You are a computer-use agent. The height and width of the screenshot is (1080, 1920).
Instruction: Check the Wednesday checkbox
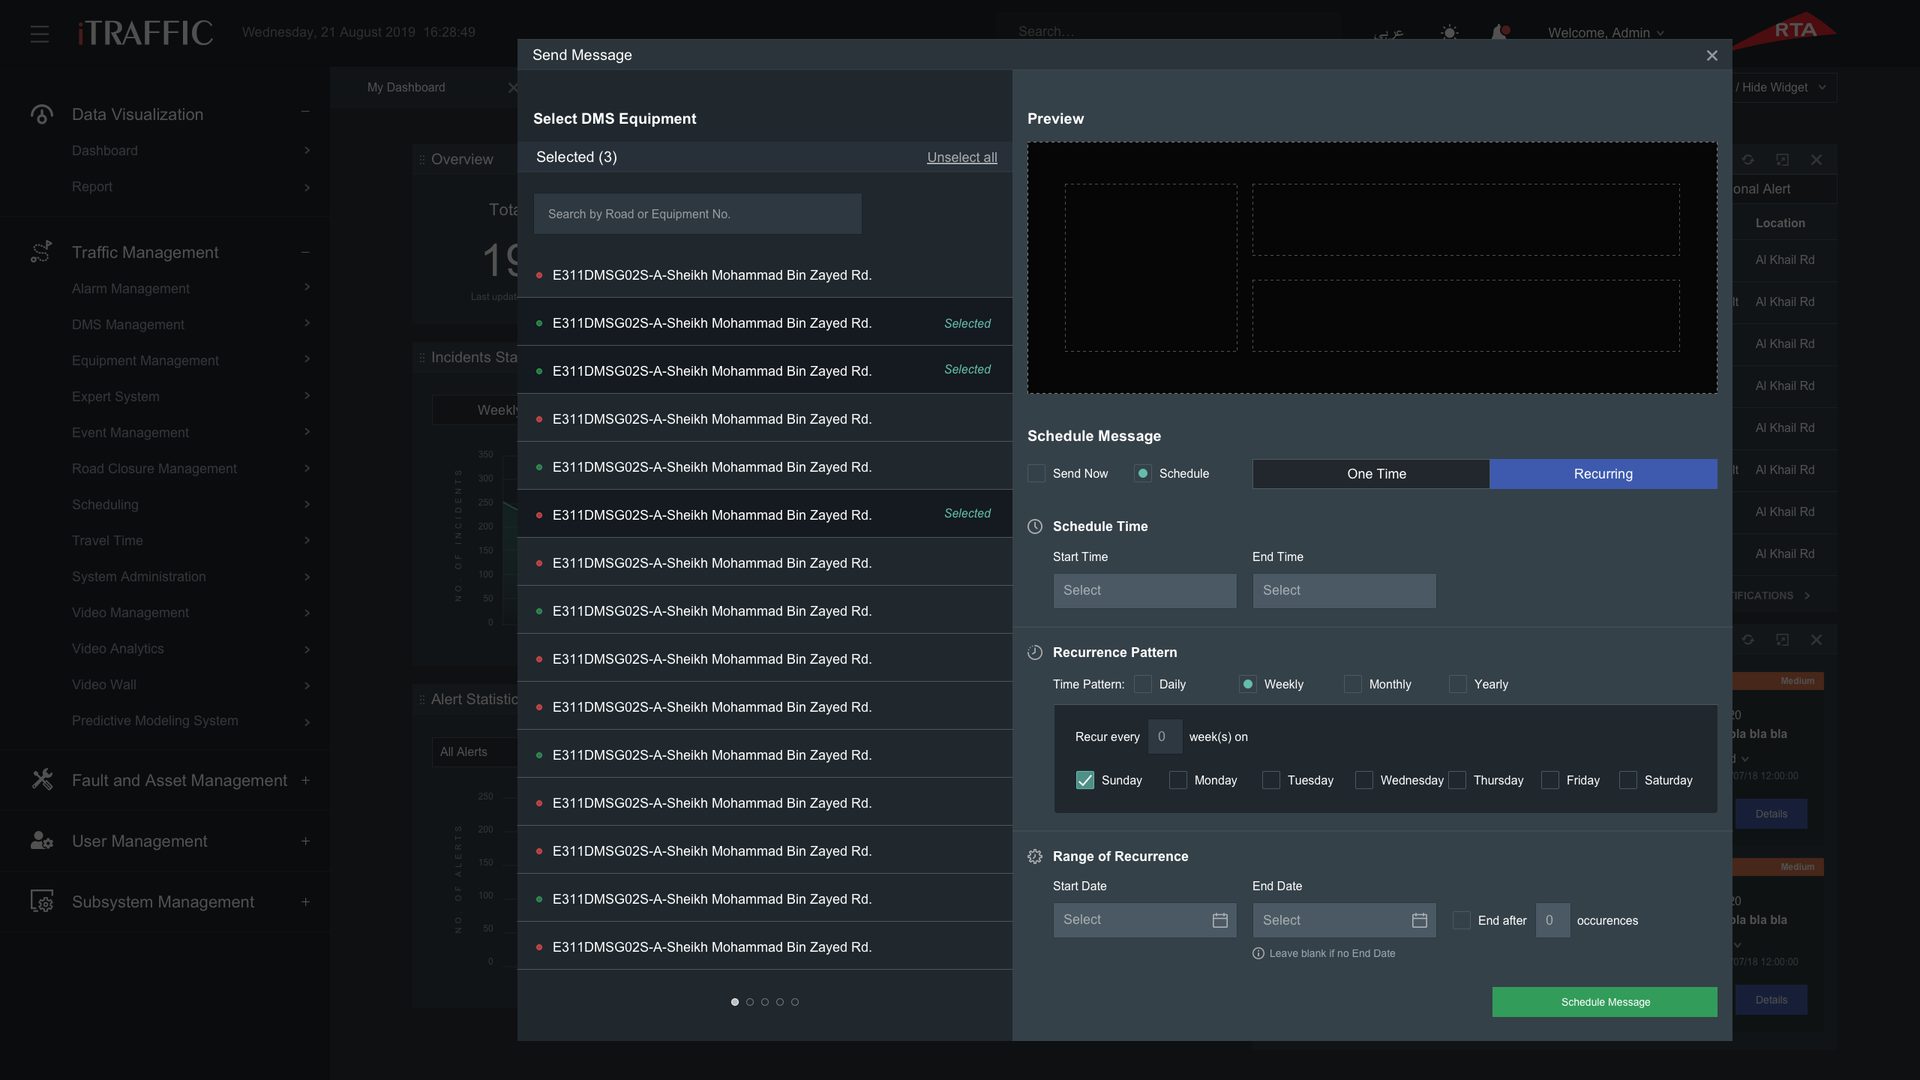1364,780
